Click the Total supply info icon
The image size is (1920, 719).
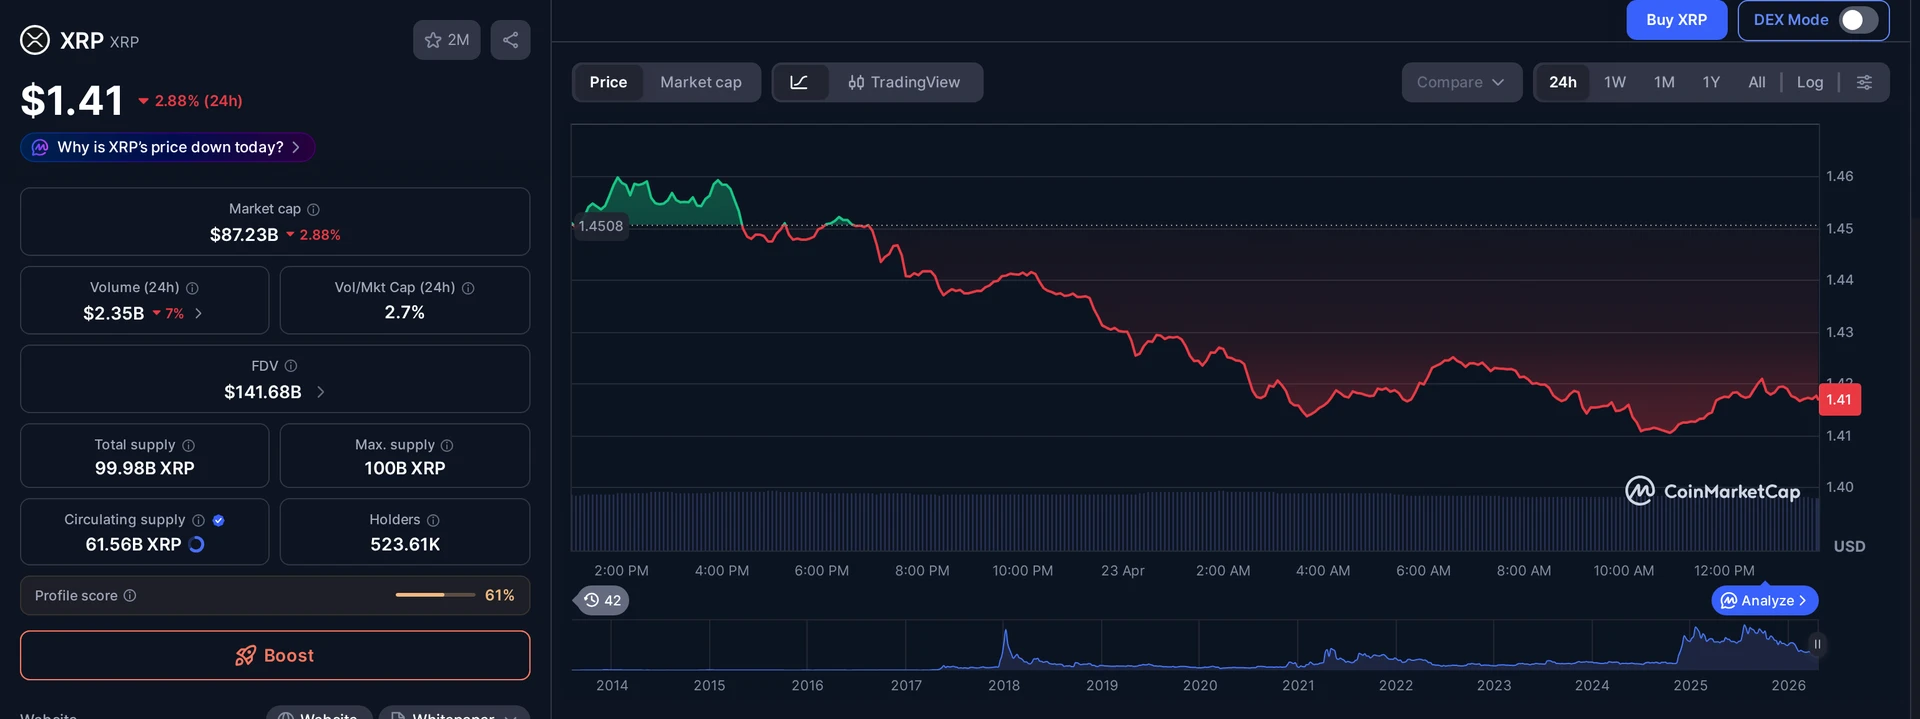(x=188, y=445)
